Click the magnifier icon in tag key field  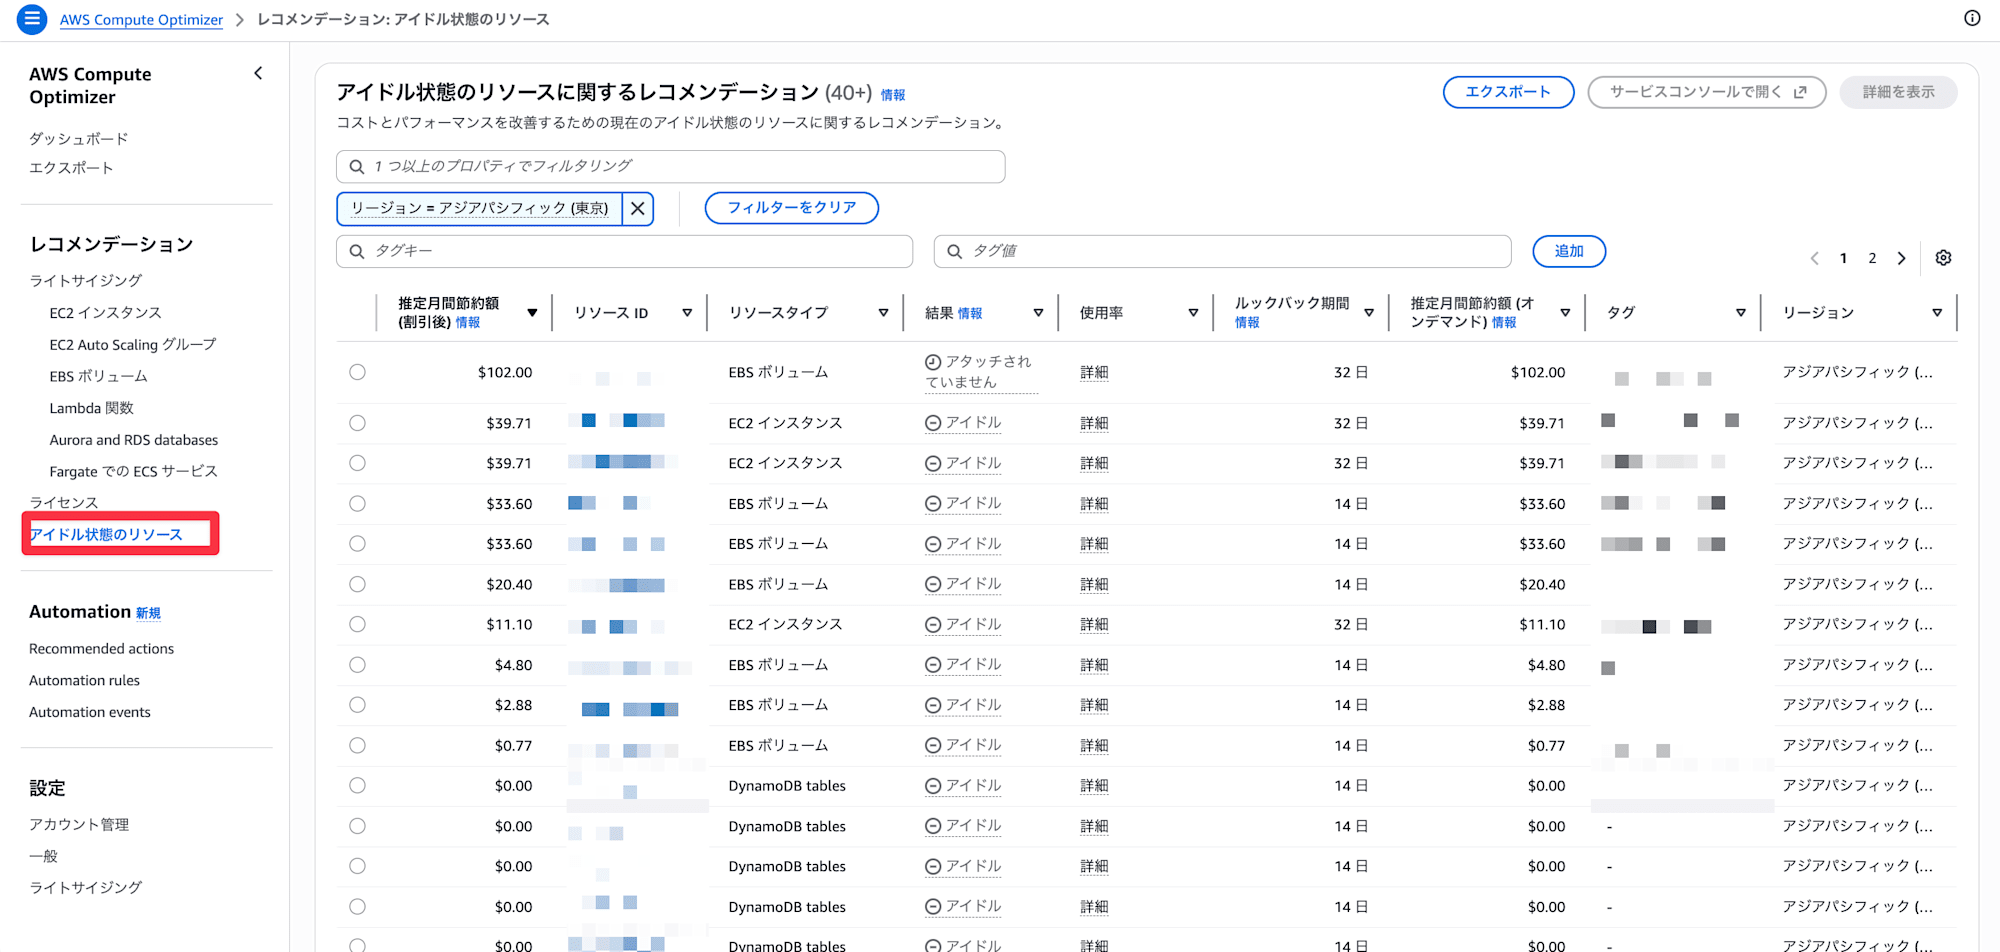pos(356,251)
